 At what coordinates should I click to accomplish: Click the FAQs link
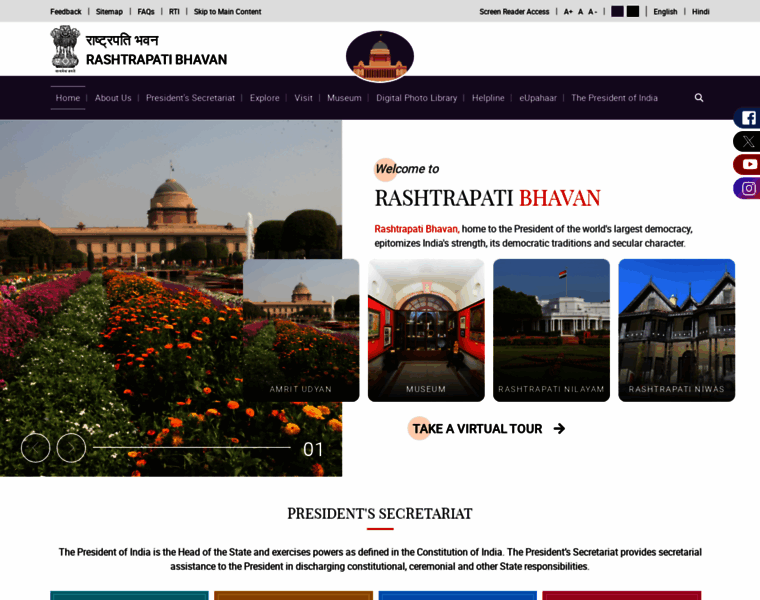coord(146,12)
